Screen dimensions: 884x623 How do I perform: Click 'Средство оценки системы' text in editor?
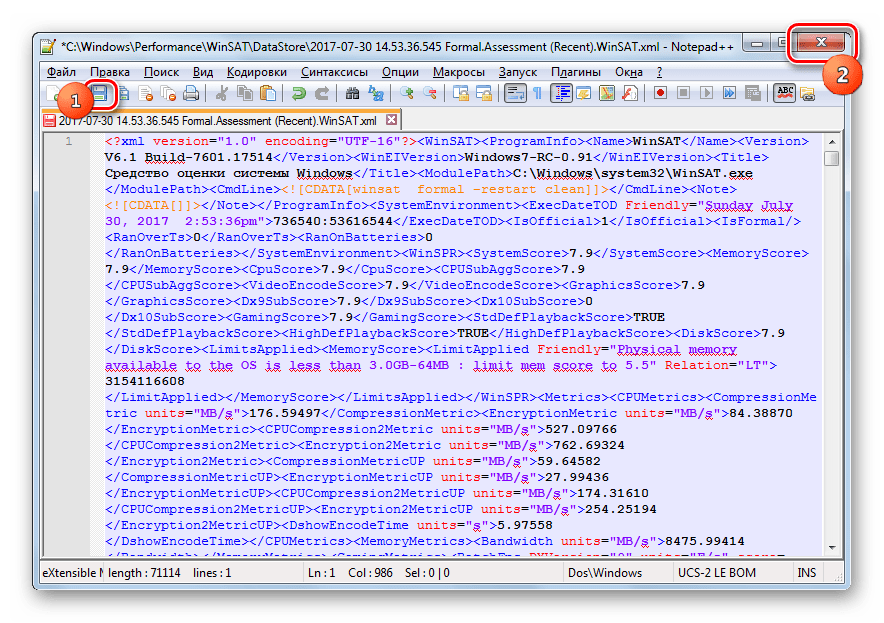point(196,173)
